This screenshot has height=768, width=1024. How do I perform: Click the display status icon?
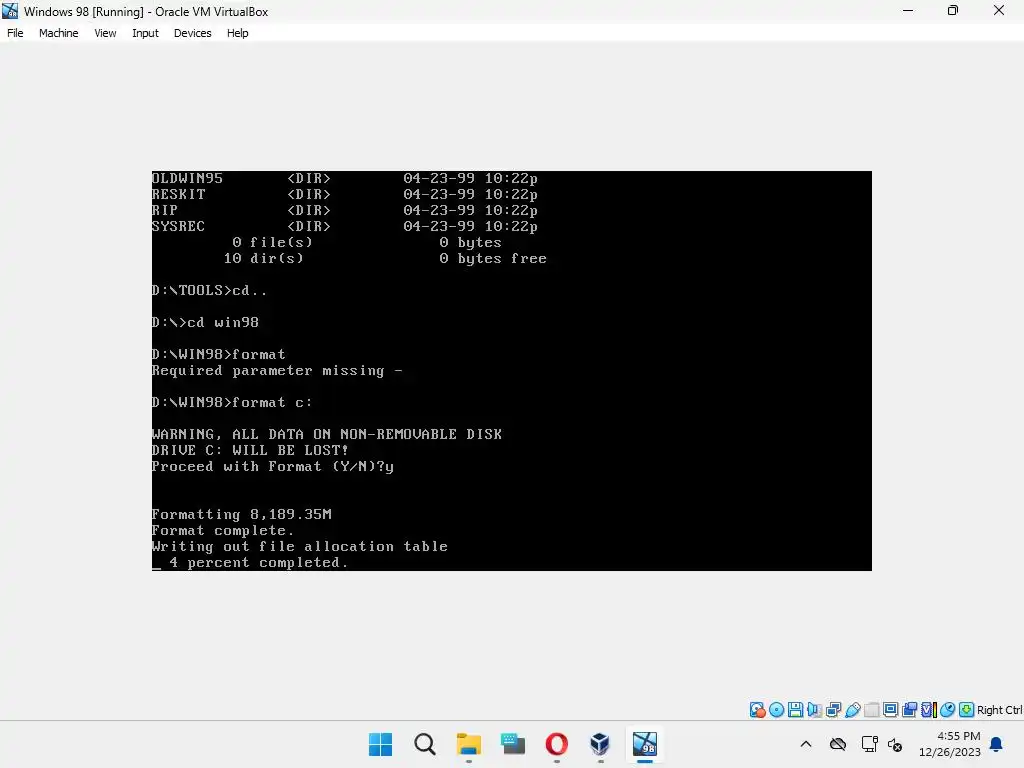(890, 710)
